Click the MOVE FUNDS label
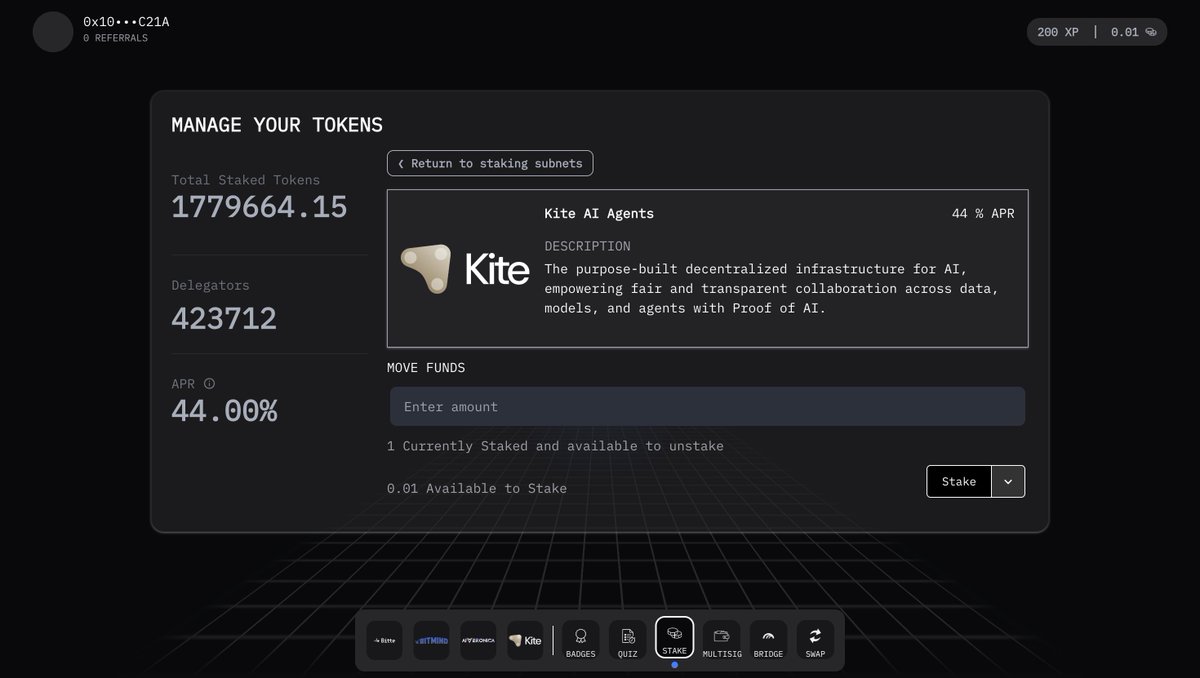Viewport: 1200px width, 678px height. [x=426, y=367]
